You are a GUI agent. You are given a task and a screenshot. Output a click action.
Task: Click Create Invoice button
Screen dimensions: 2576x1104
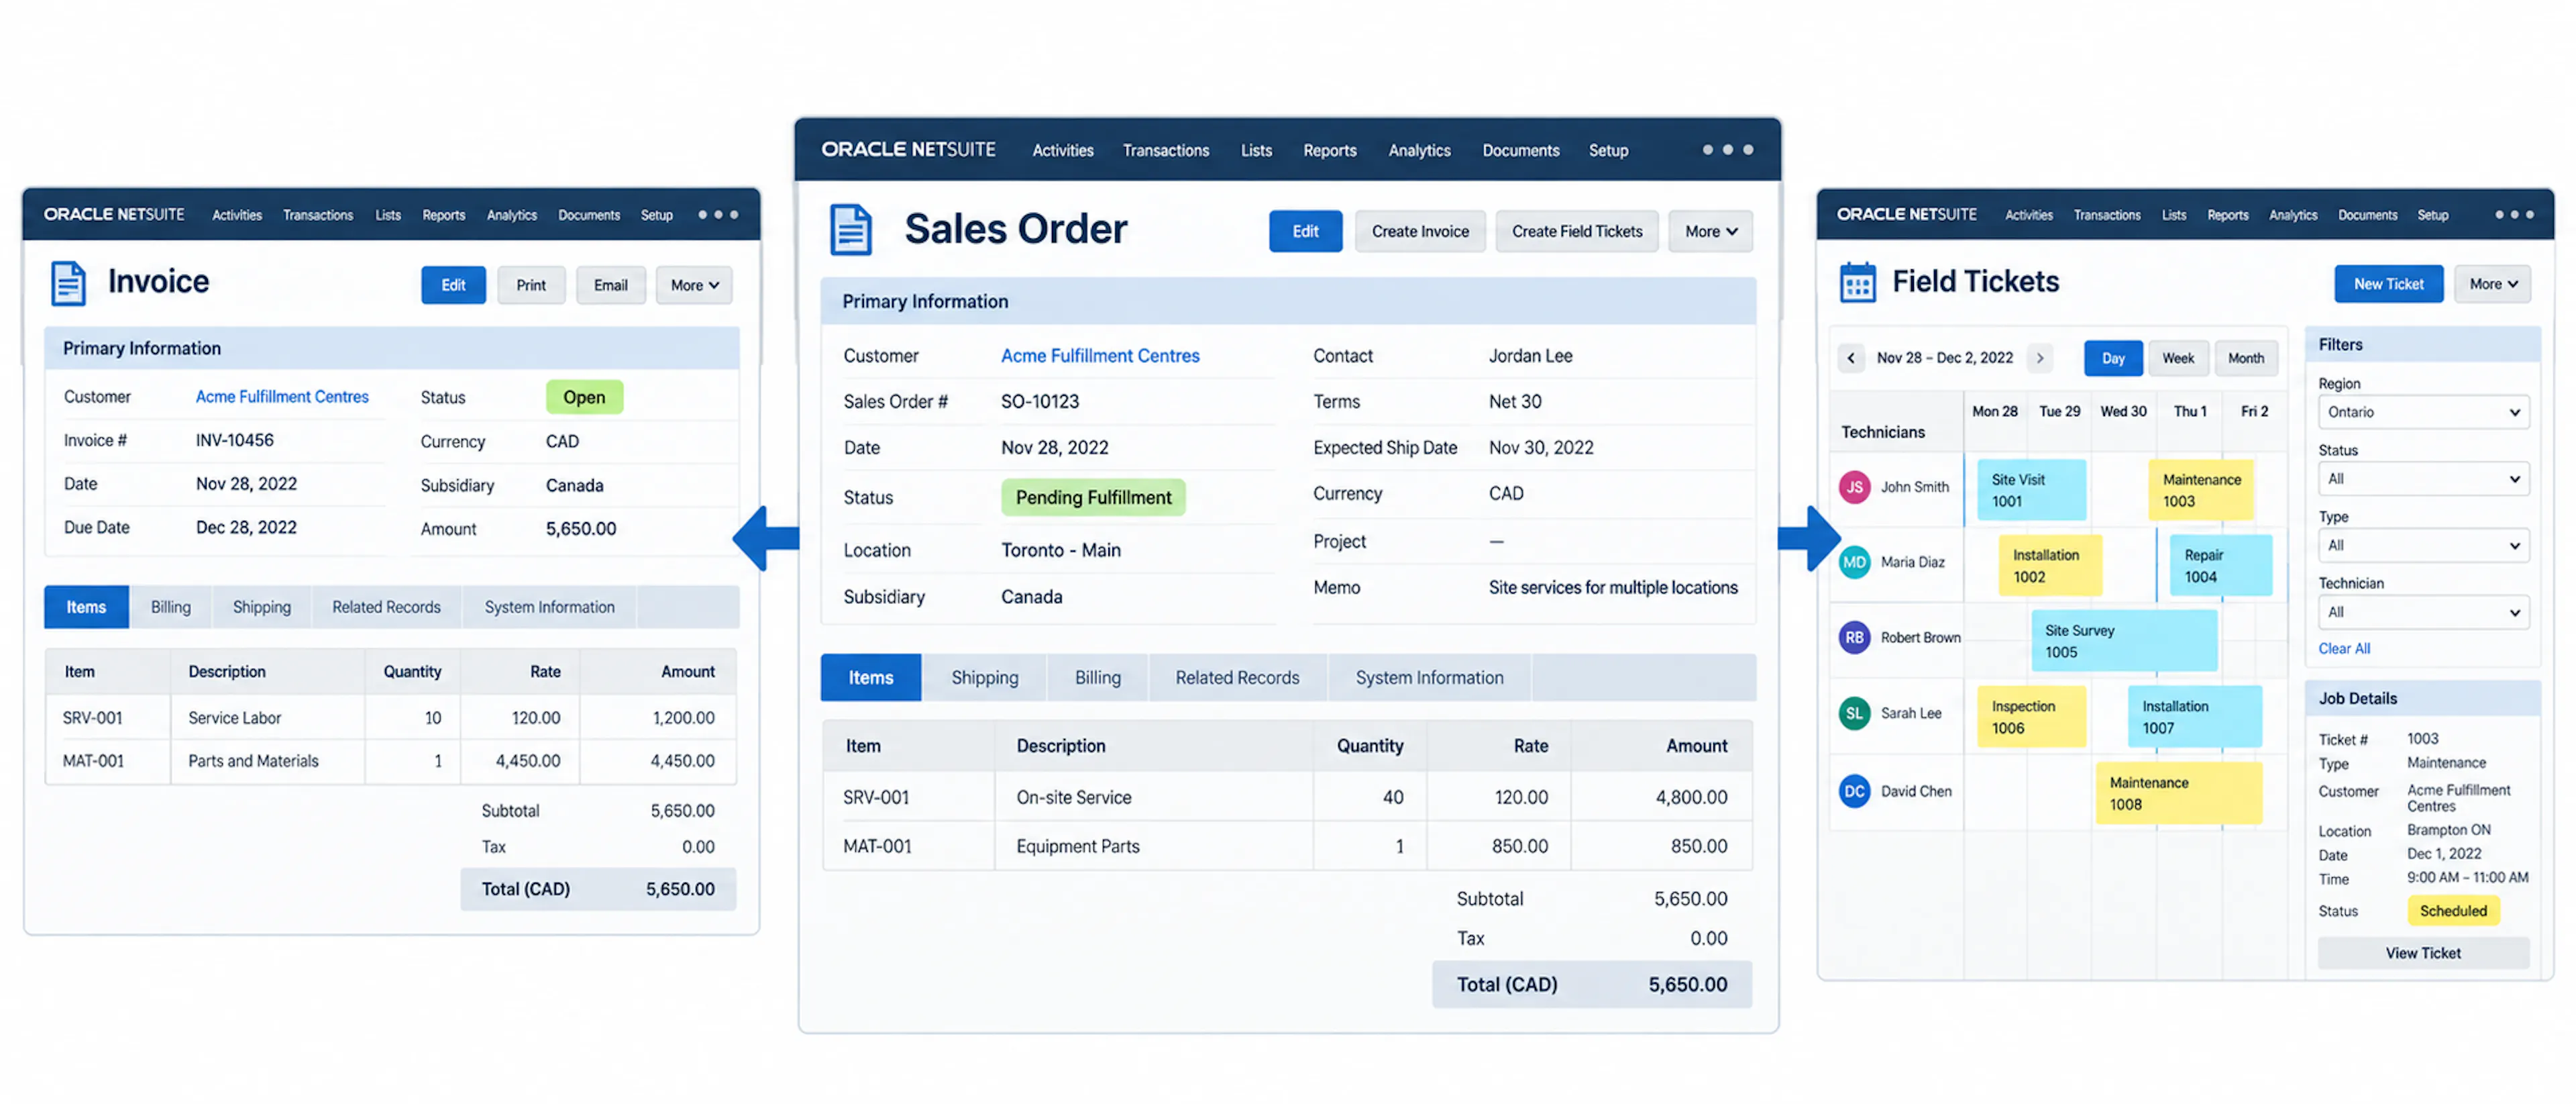pos(1420,231)
